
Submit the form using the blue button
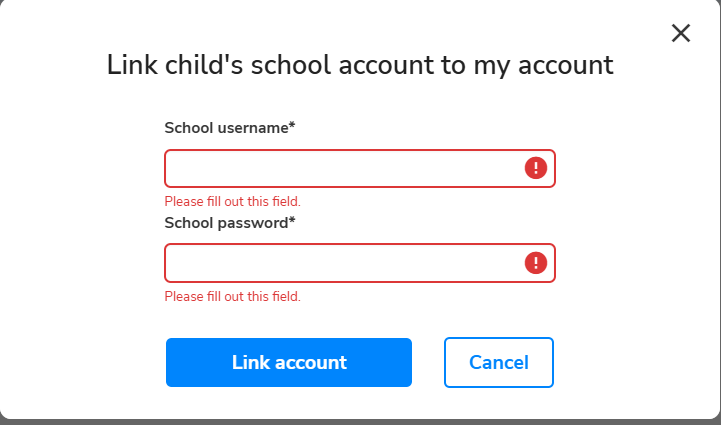click(x=289, y=362)
